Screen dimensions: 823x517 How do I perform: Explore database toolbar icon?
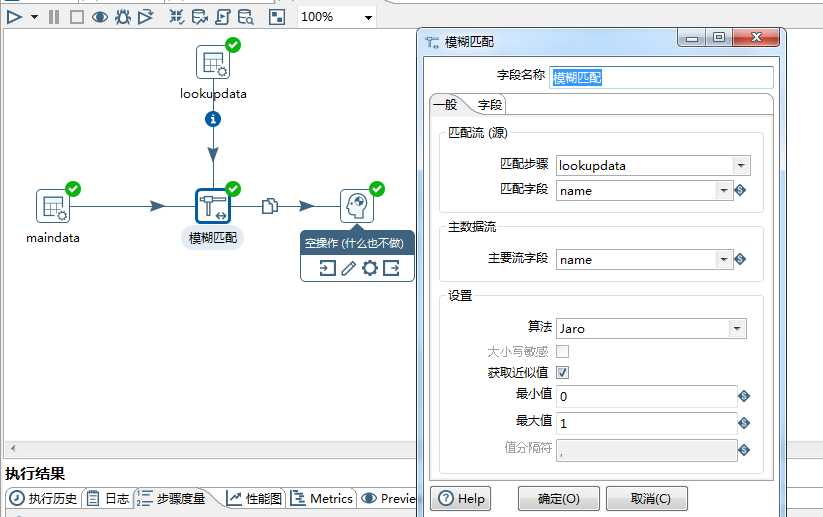(x=246, y=17)
